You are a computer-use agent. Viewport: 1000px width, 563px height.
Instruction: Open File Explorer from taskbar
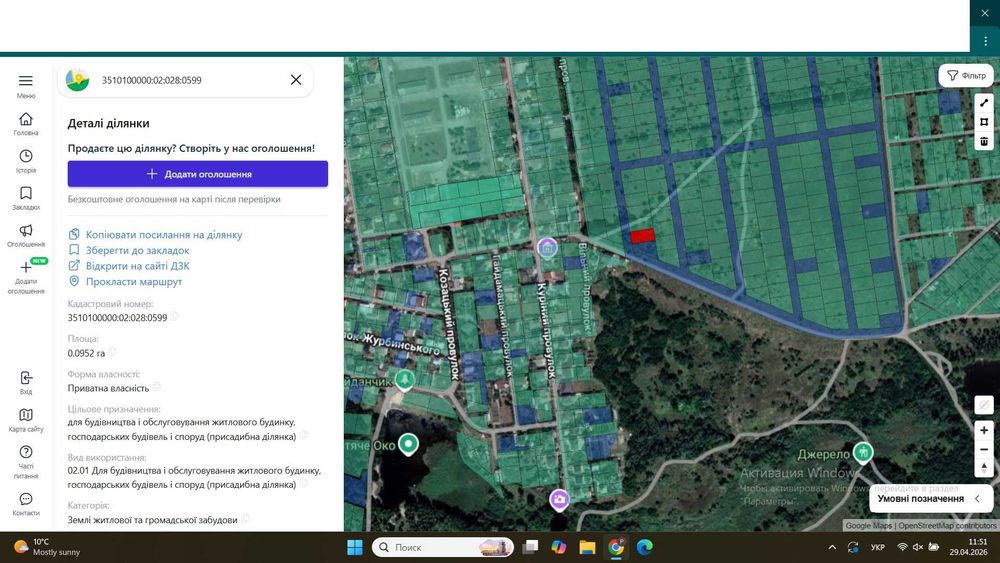(x=587, y=547)
